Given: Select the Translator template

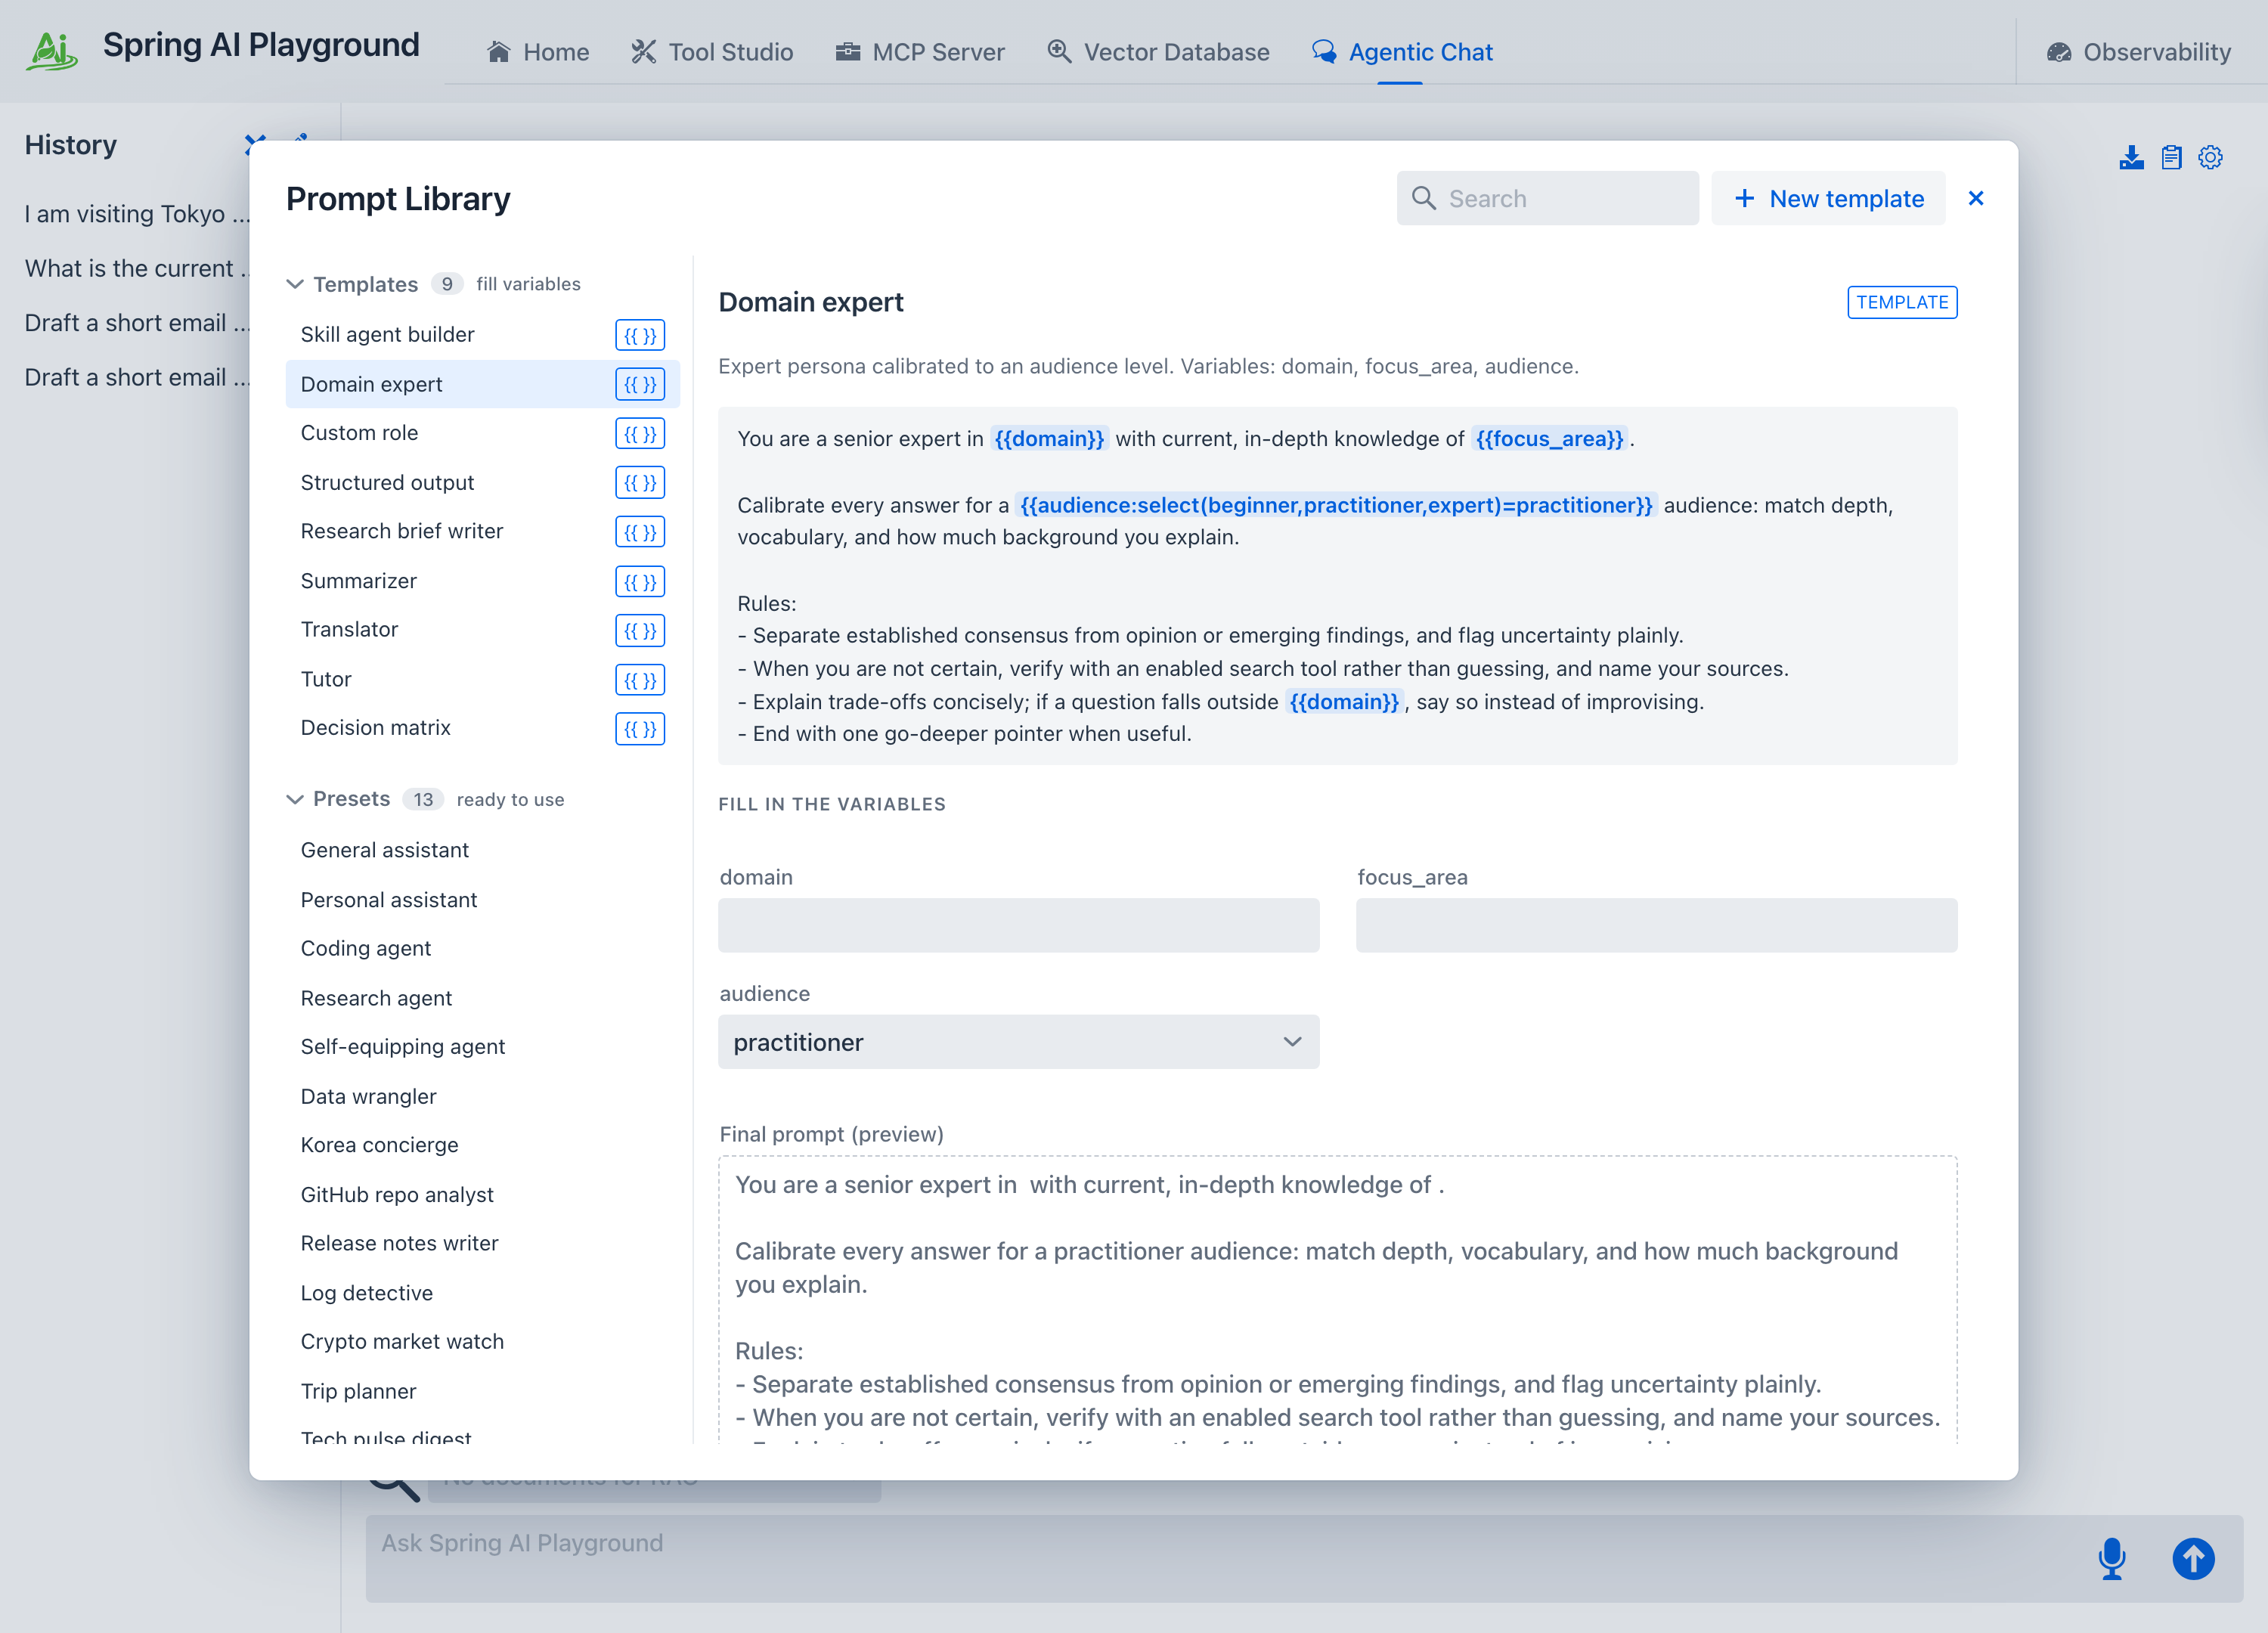Looking at the screenshot, I should [x=483, y=630].
